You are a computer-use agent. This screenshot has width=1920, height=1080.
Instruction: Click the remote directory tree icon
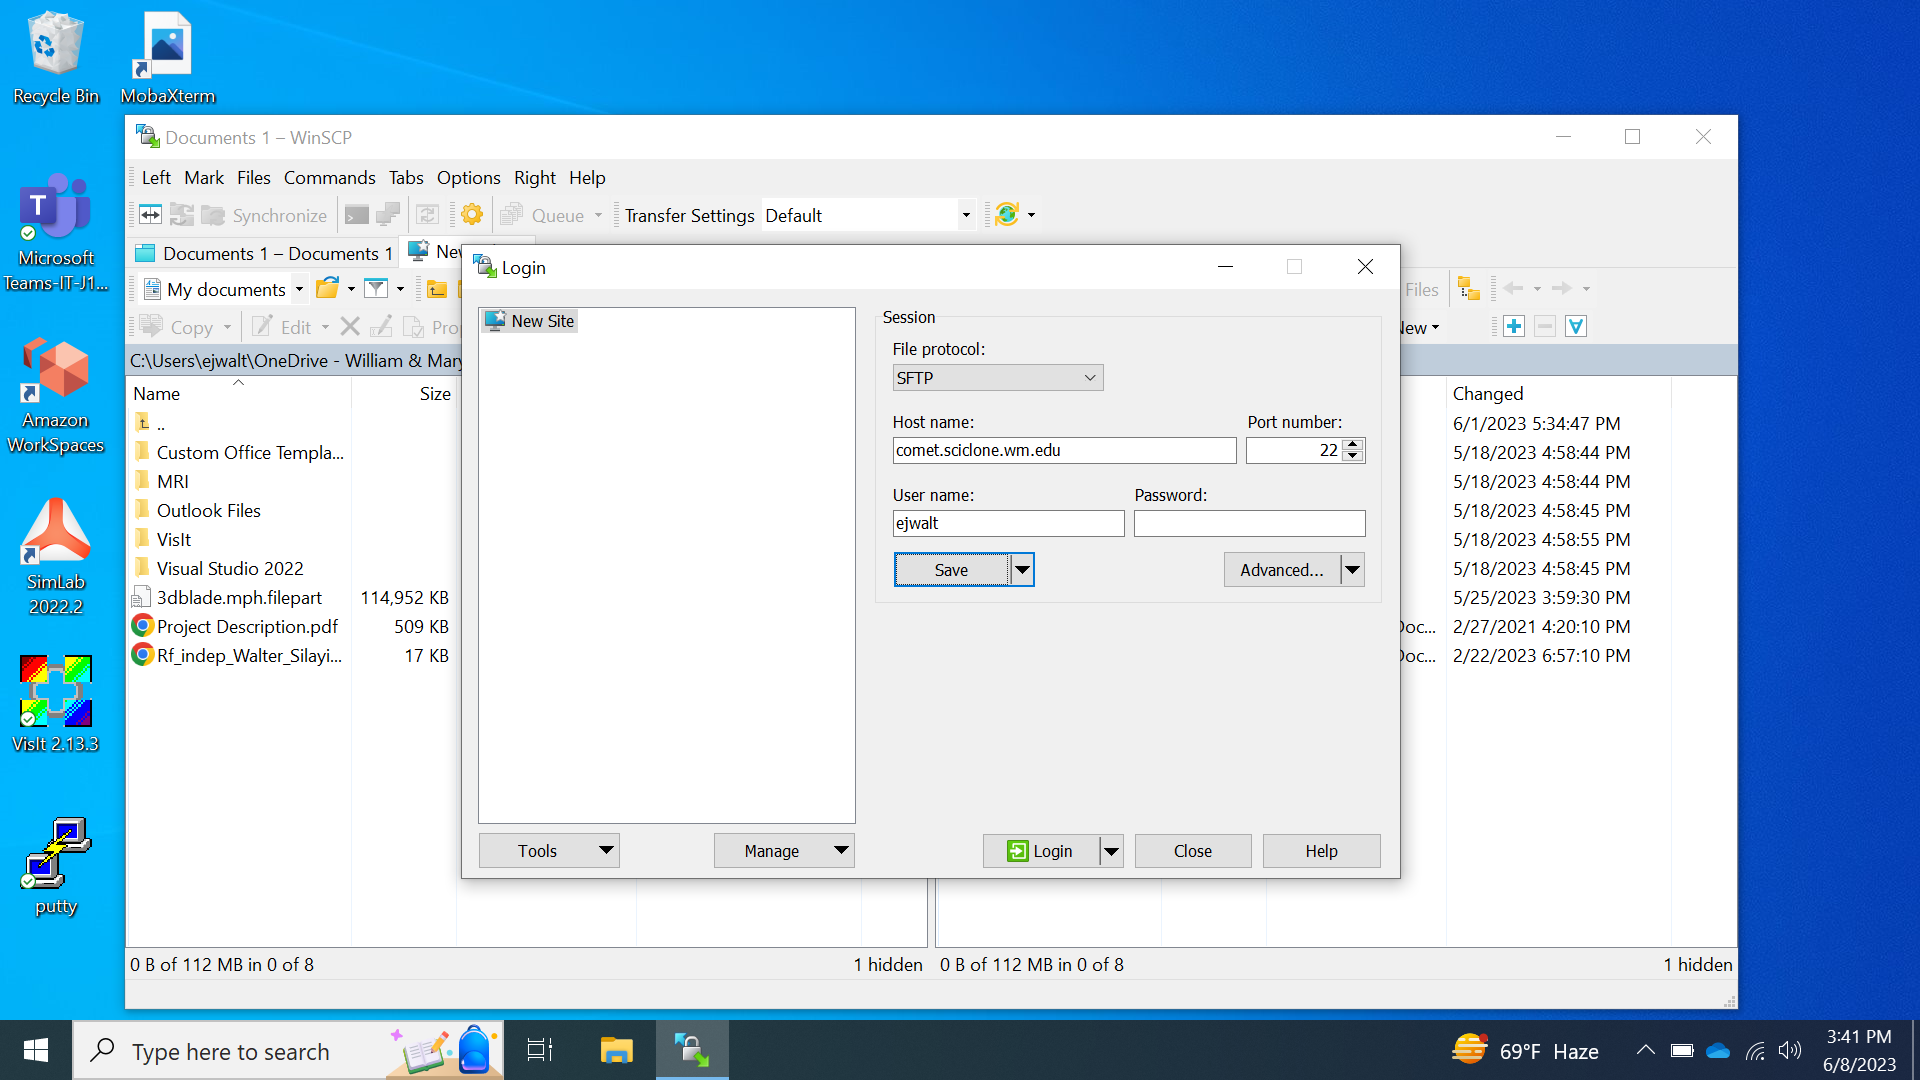1468,289
